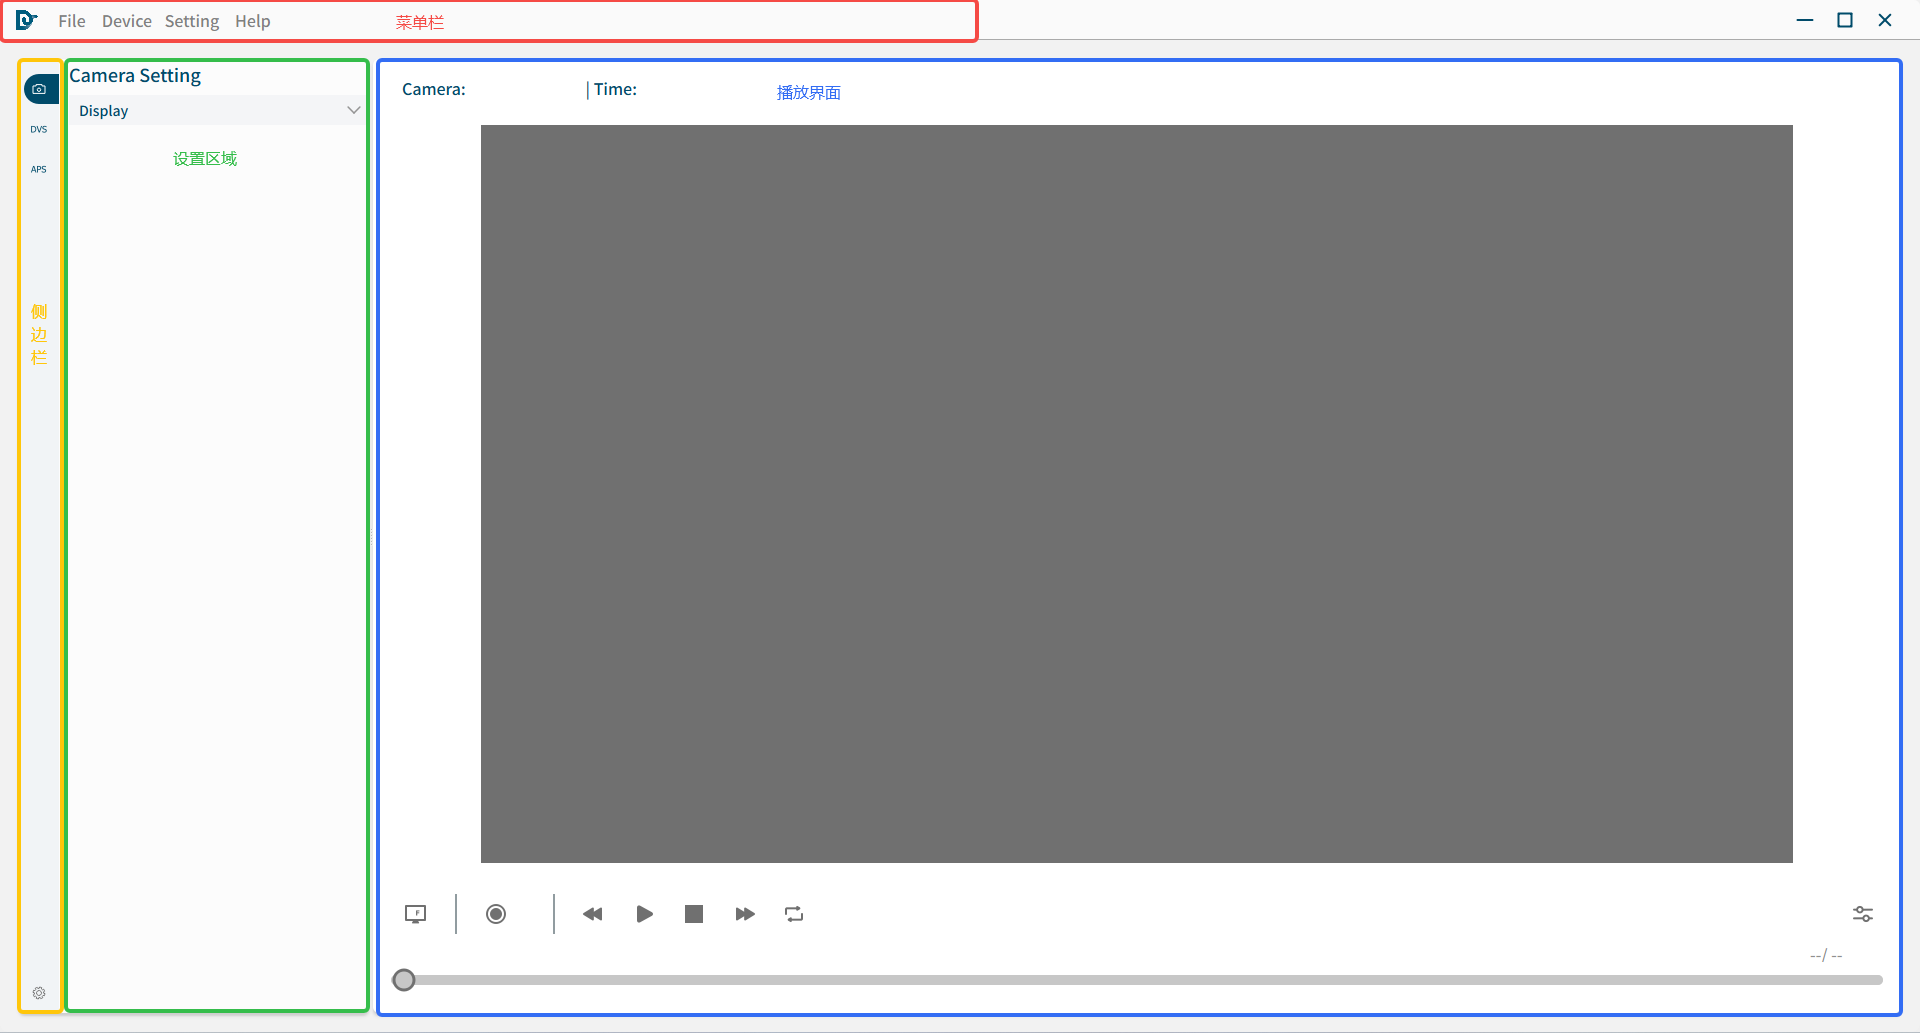The width and height of the screenshot is (1920, 1033).
Task: Expand the Display section chevron
Action: tap(353, 110)
